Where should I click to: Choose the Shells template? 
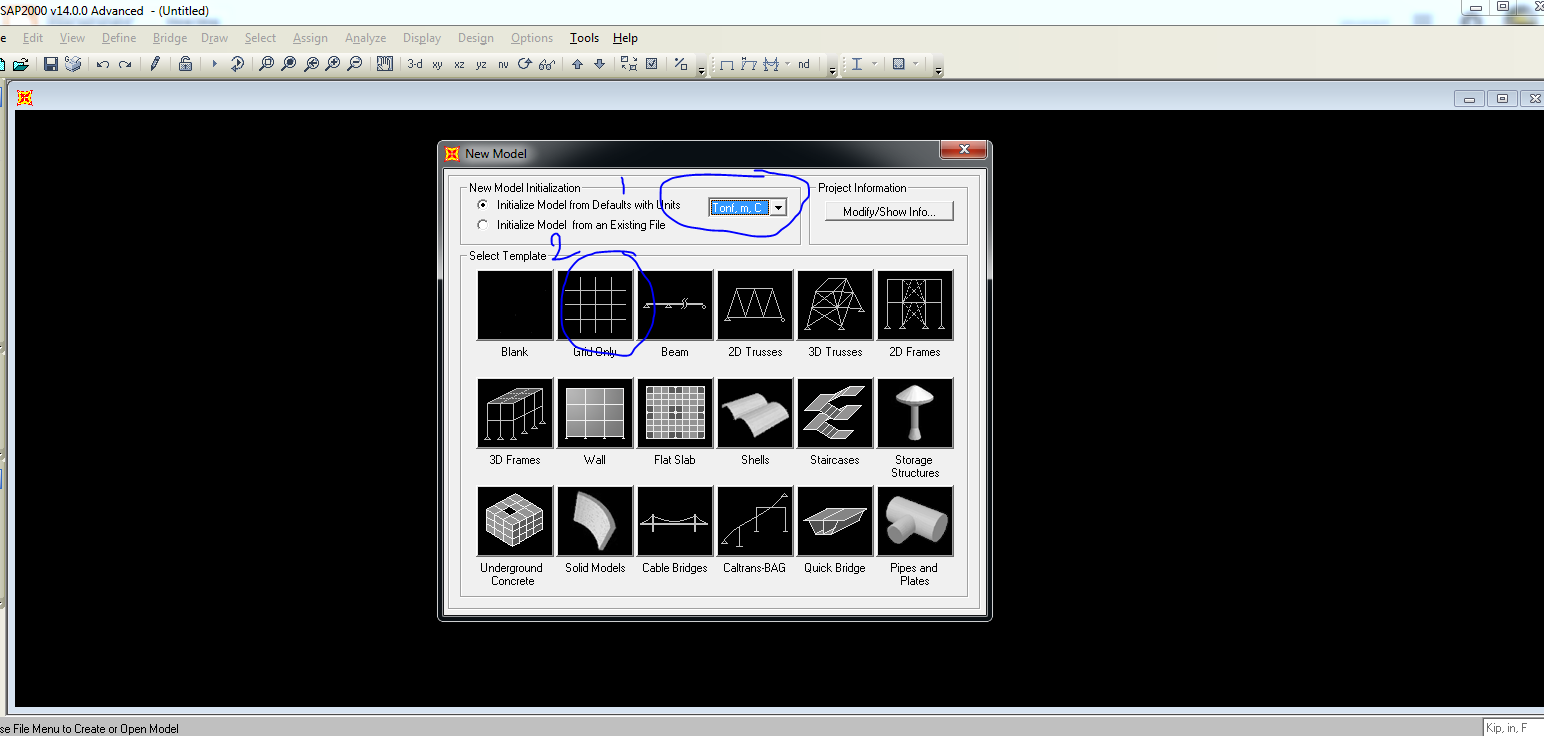pyautogui.click(x=755, y=413)
